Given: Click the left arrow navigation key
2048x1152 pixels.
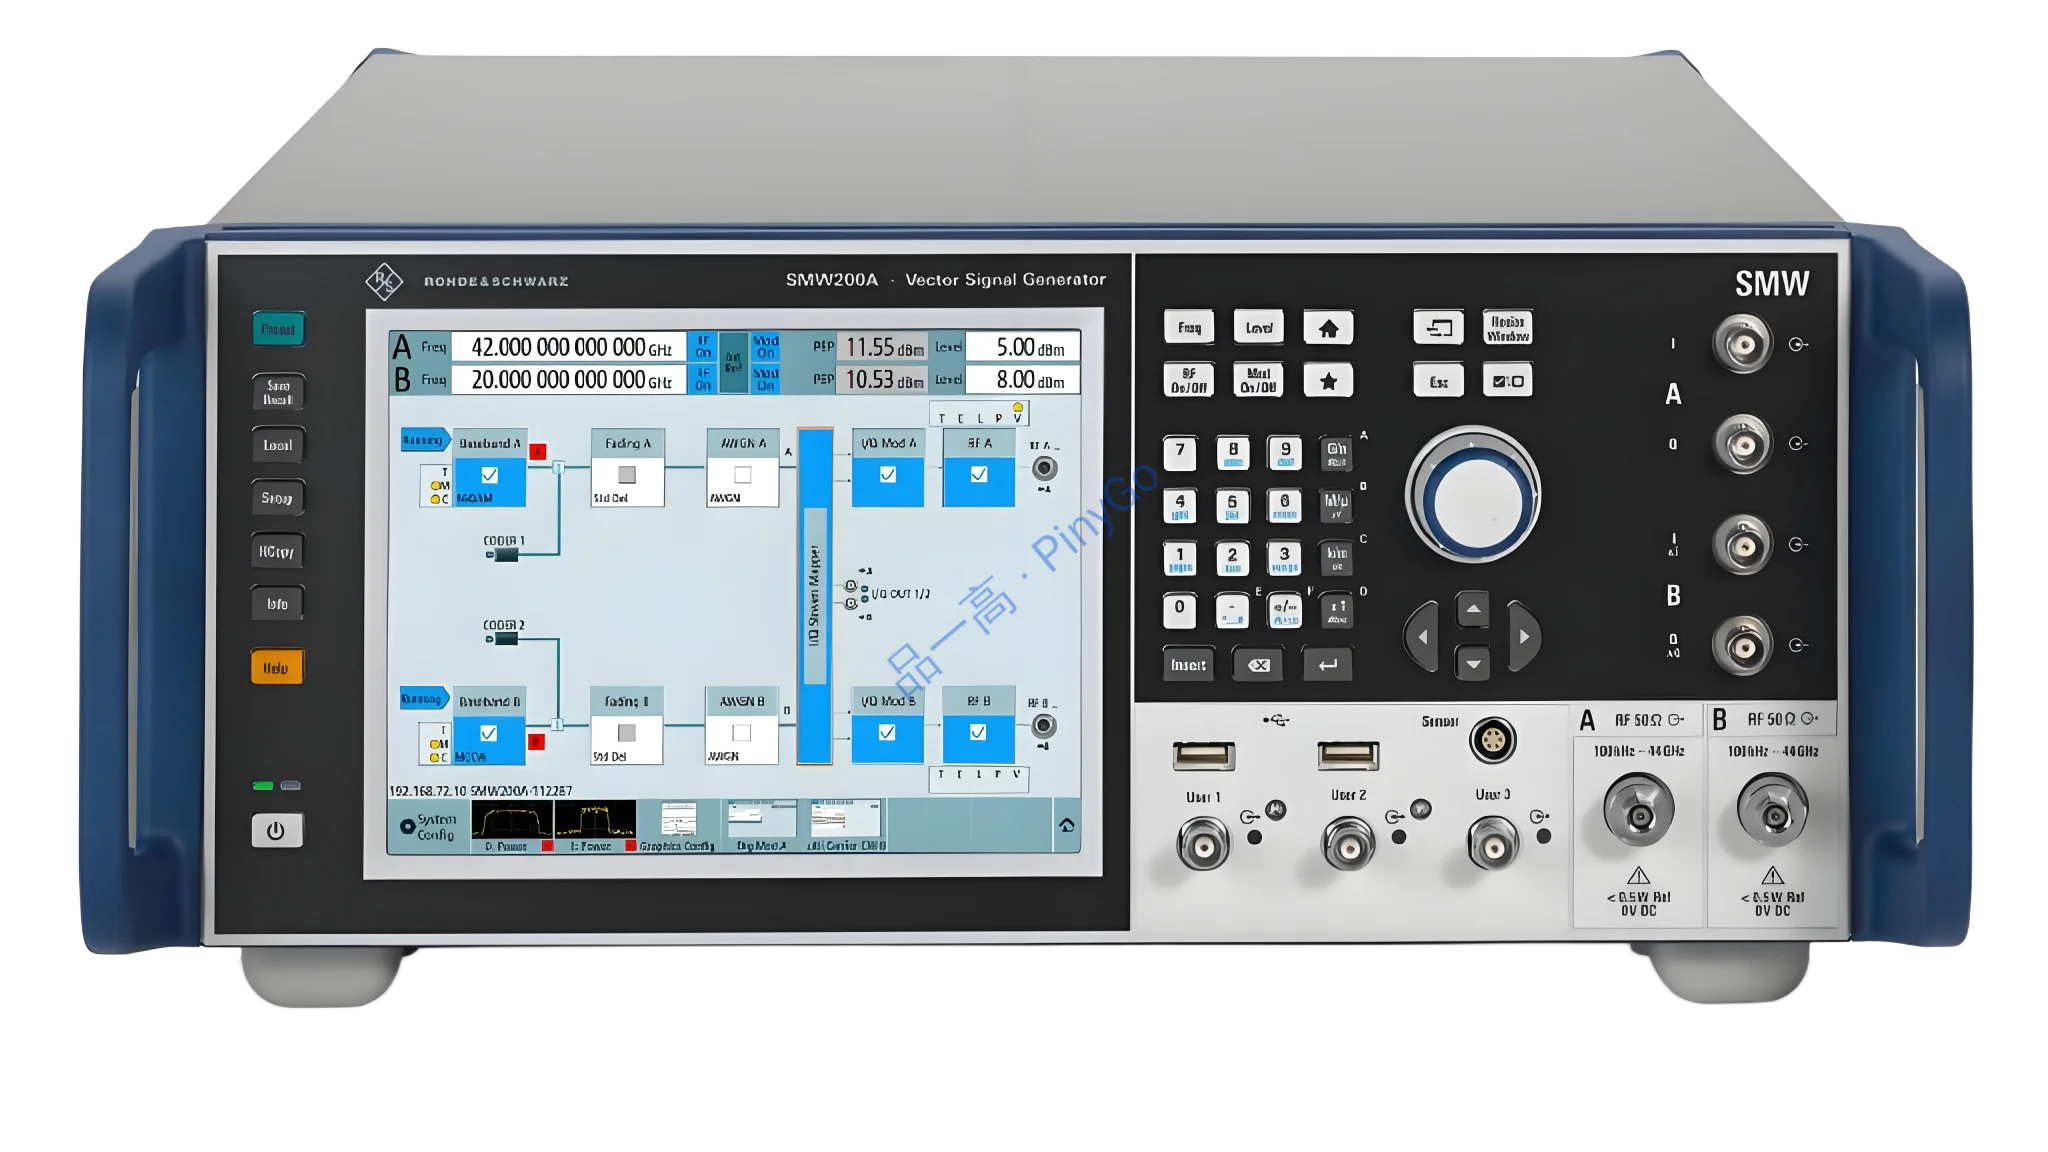Looking at the screenshot, I should [x=1422, y=636].
